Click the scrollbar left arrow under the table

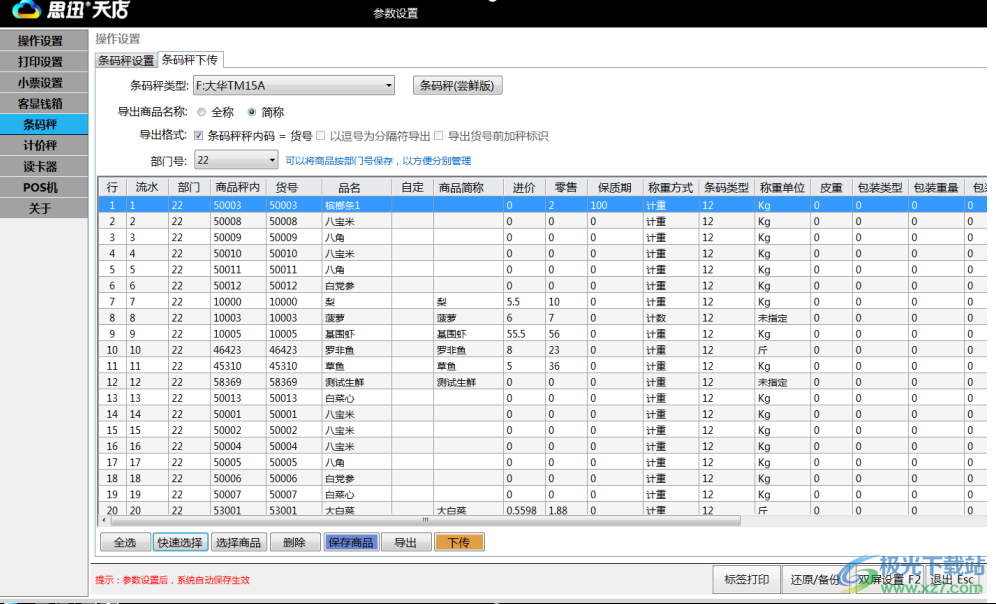[x=104, y=520]
